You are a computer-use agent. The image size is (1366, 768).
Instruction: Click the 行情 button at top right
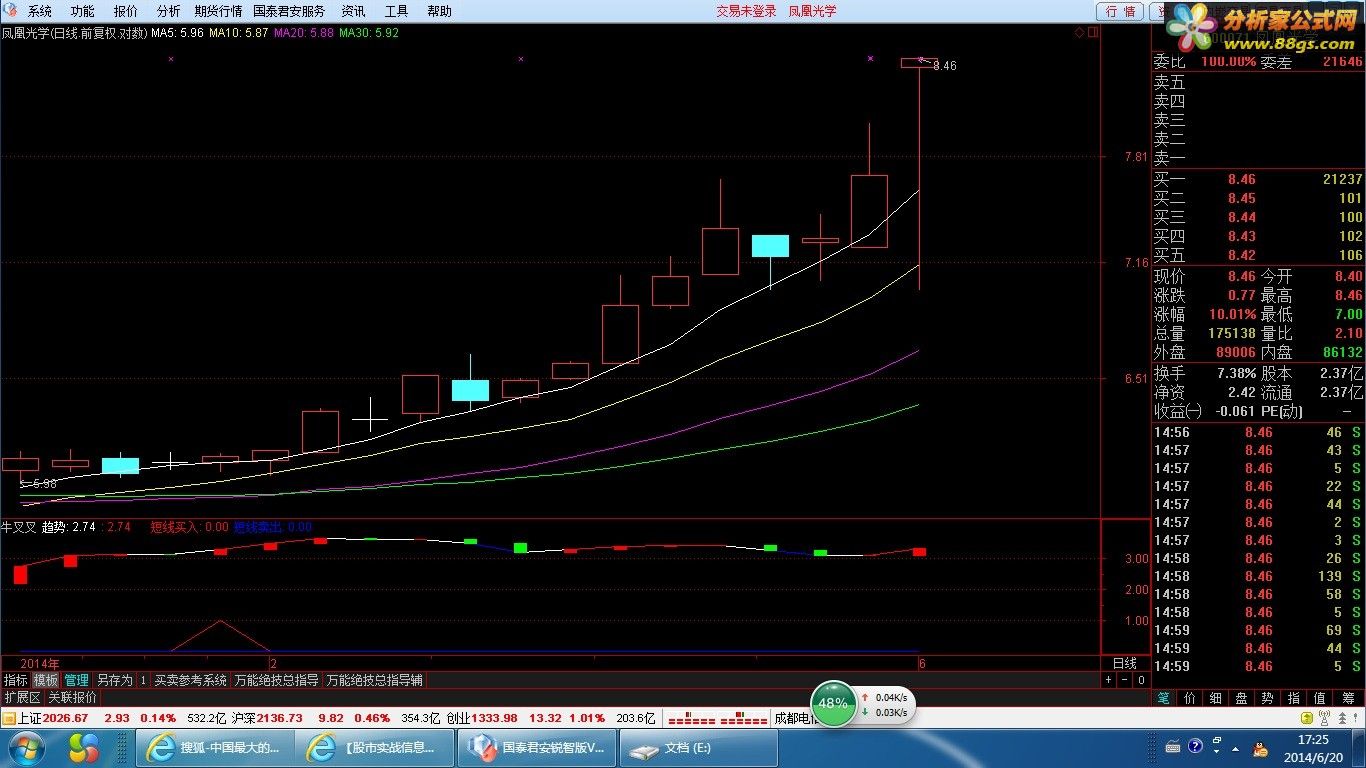(x=1121, y=11)
